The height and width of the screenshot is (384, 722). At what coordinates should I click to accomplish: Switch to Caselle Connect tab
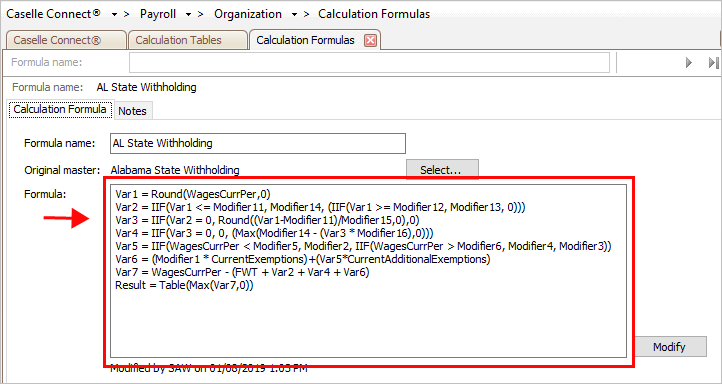[66, 40]
